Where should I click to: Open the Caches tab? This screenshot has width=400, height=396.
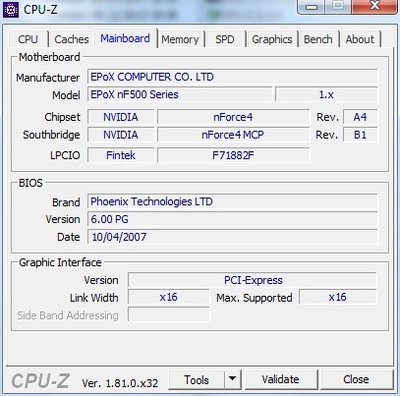71,39
